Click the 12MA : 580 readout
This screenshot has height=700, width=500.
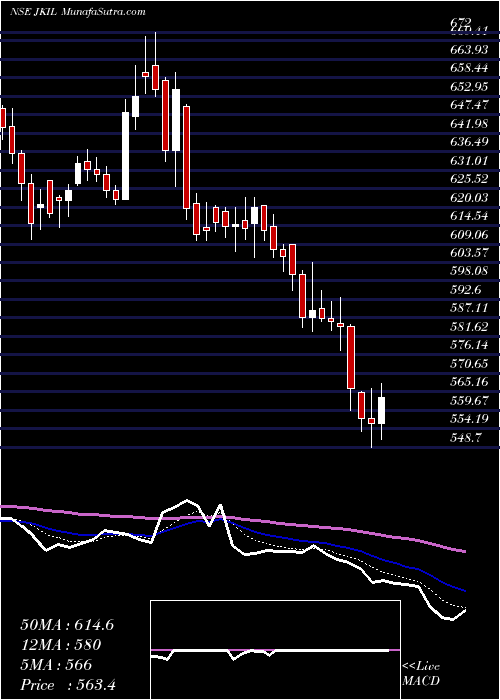[60, 645]
